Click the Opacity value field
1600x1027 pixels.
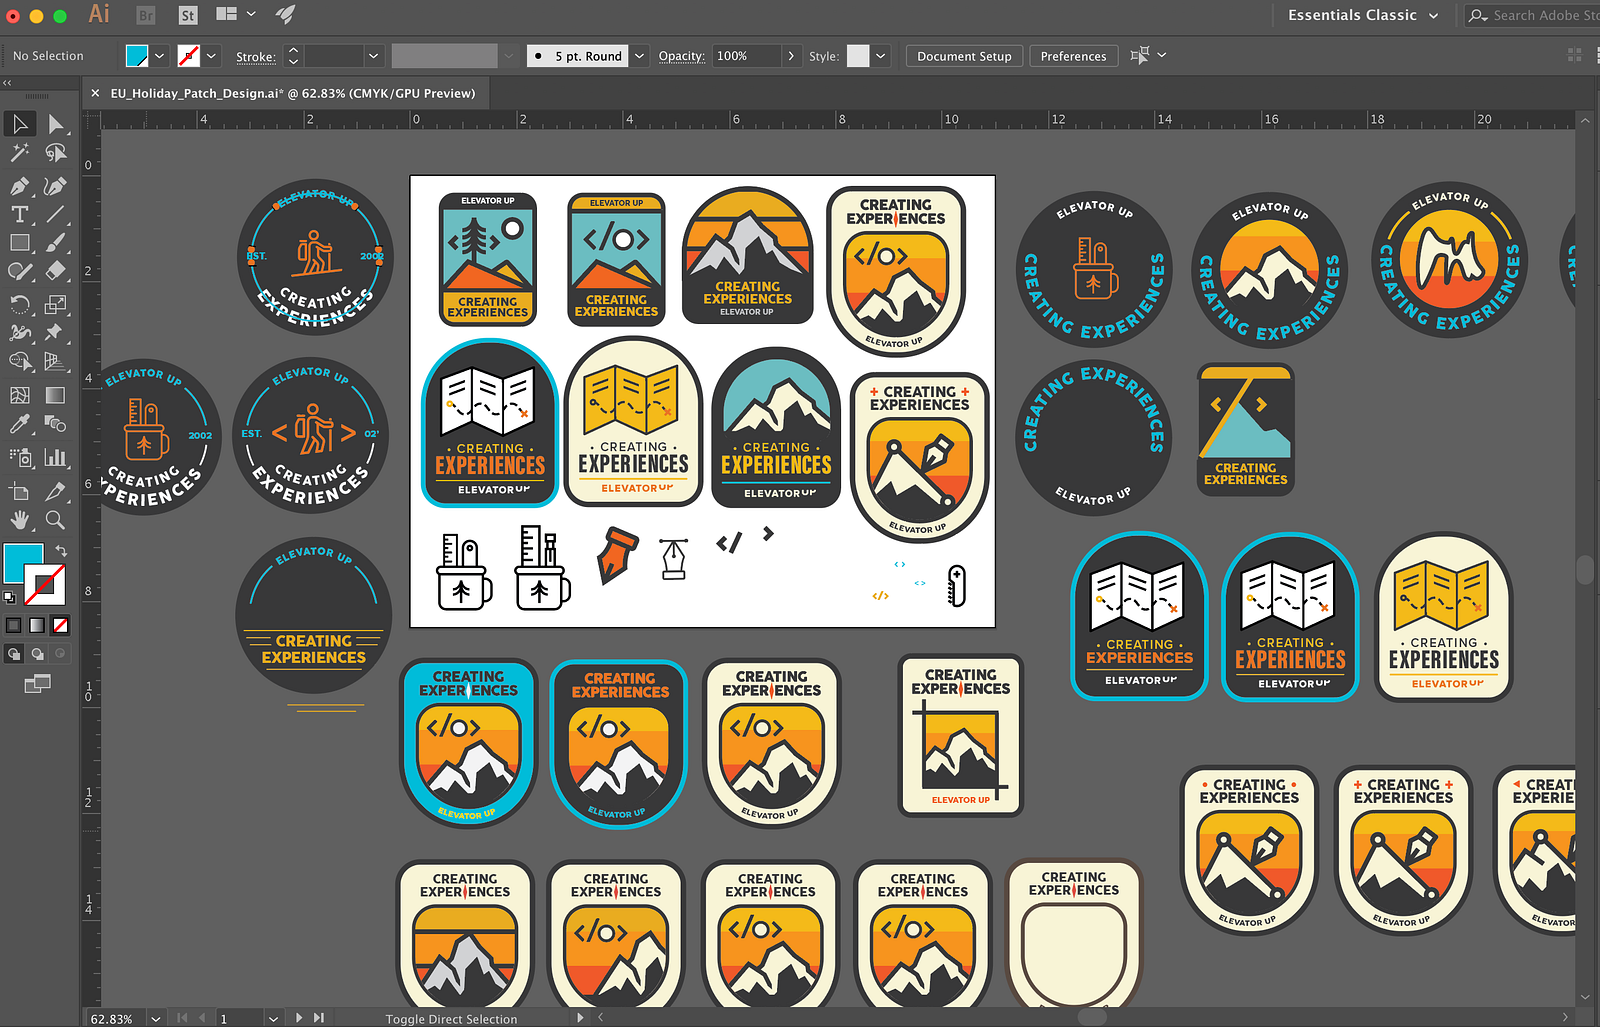(x=746, y=56)
